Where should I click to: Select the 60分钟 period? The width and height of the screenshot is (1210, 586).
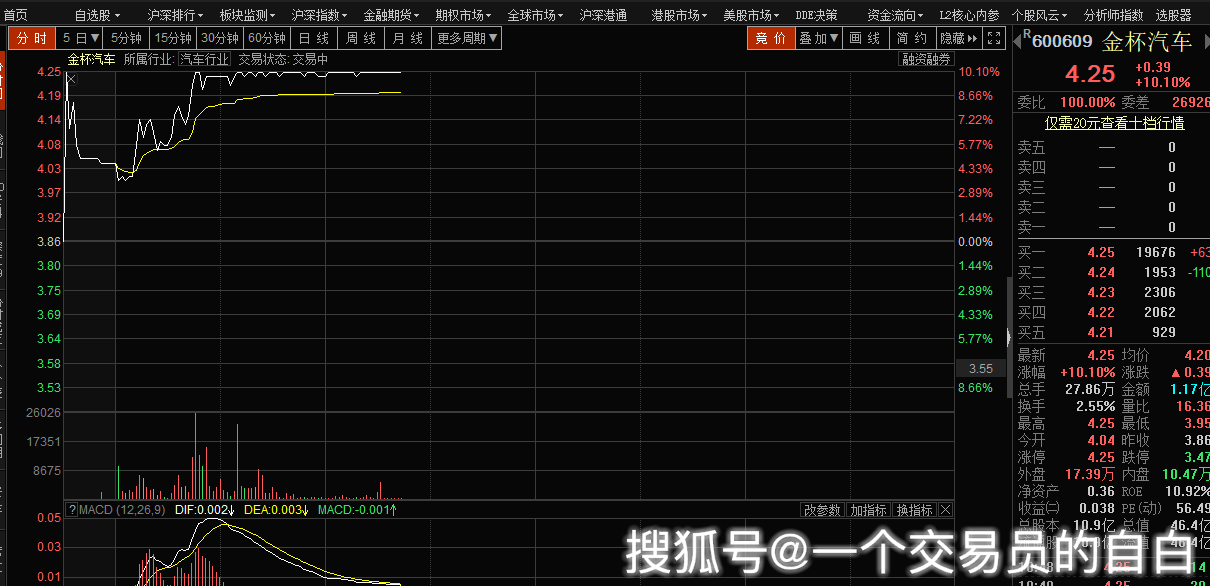[267, 38]
